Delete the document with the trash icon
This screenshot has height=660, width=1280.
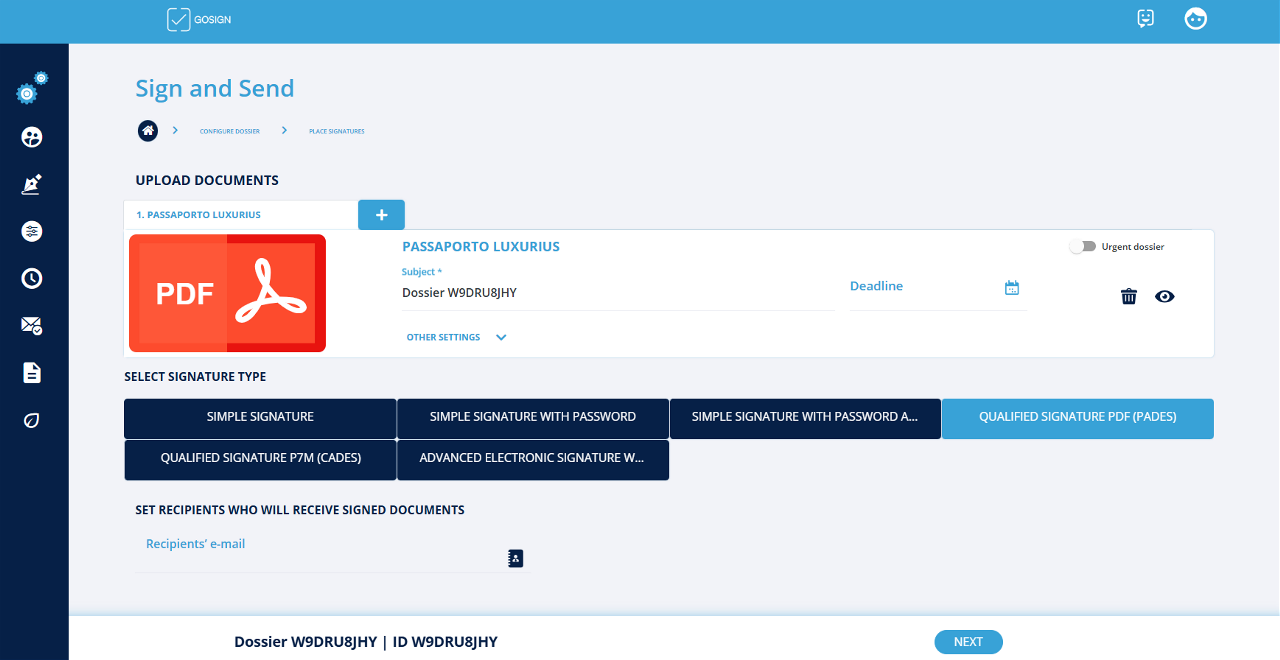point(1129,296)
